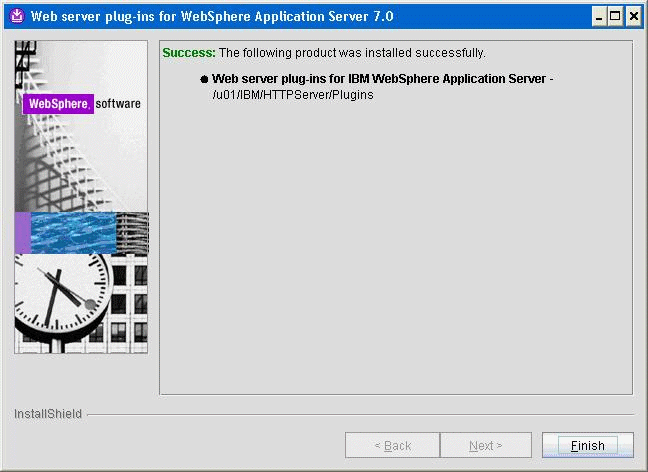This screenshot has width=648, height=472.
Task: Click the green "Success:" label
Action: tap(189, 53)
